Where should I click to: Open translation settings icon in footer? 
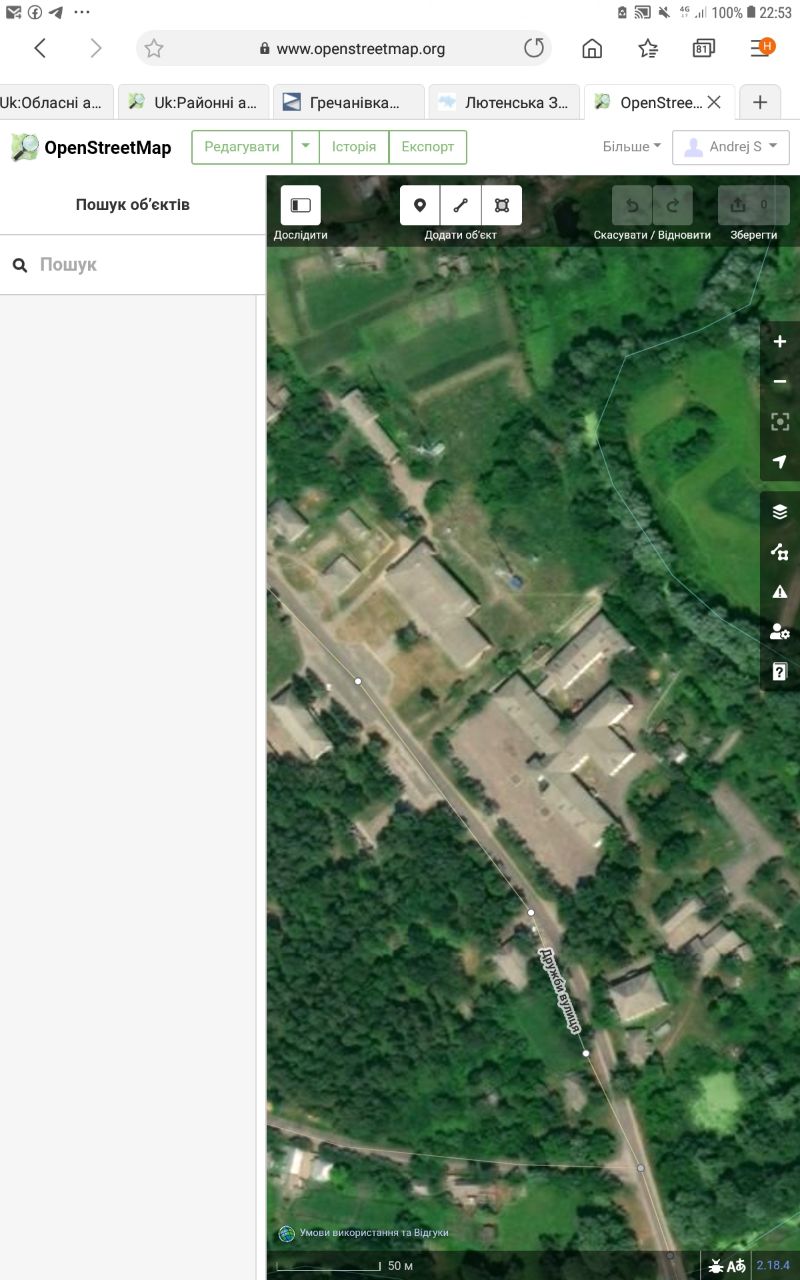click(x=737, y=1265)
